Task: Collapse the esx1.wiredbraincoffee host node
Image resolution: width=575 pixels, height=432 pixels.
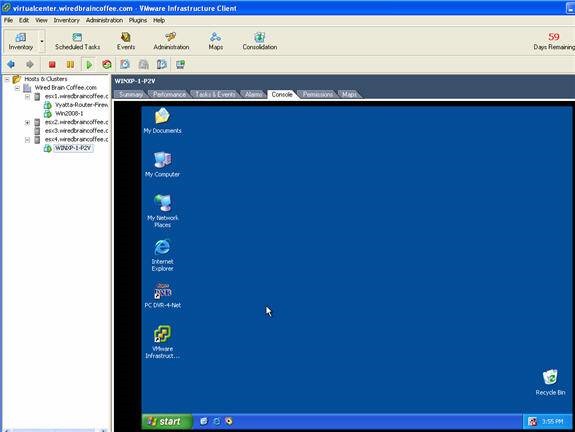Action: pos(28,96)
